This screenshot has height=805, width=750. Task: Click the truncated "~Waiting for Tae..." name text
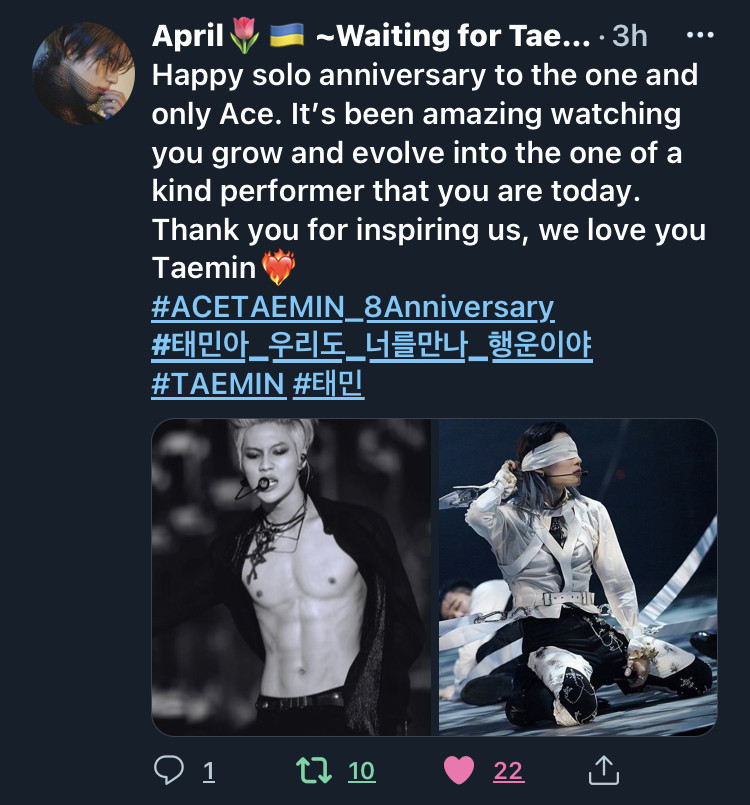452,36
